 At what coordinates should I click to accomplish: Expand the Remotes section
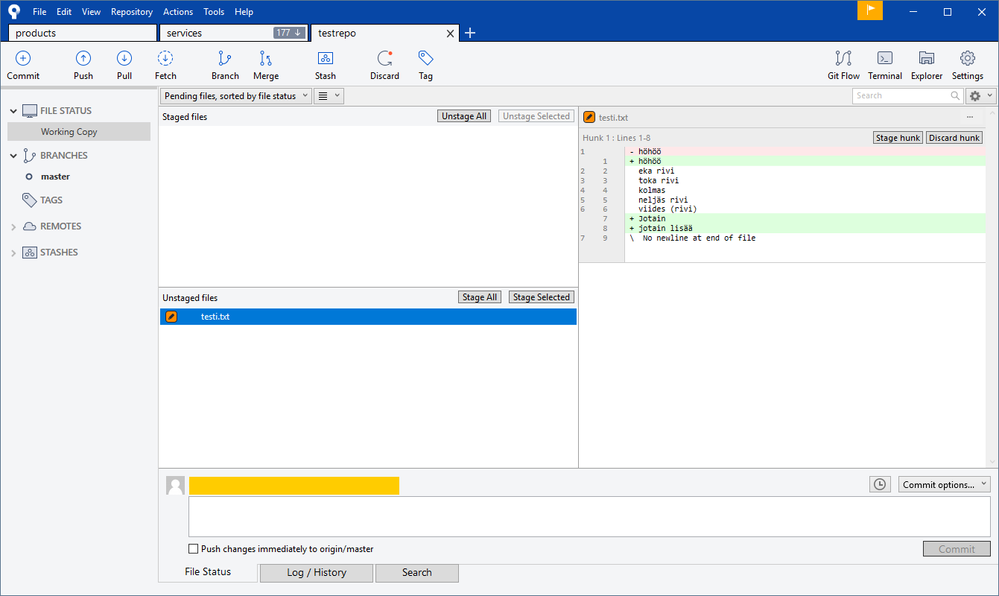13,227
